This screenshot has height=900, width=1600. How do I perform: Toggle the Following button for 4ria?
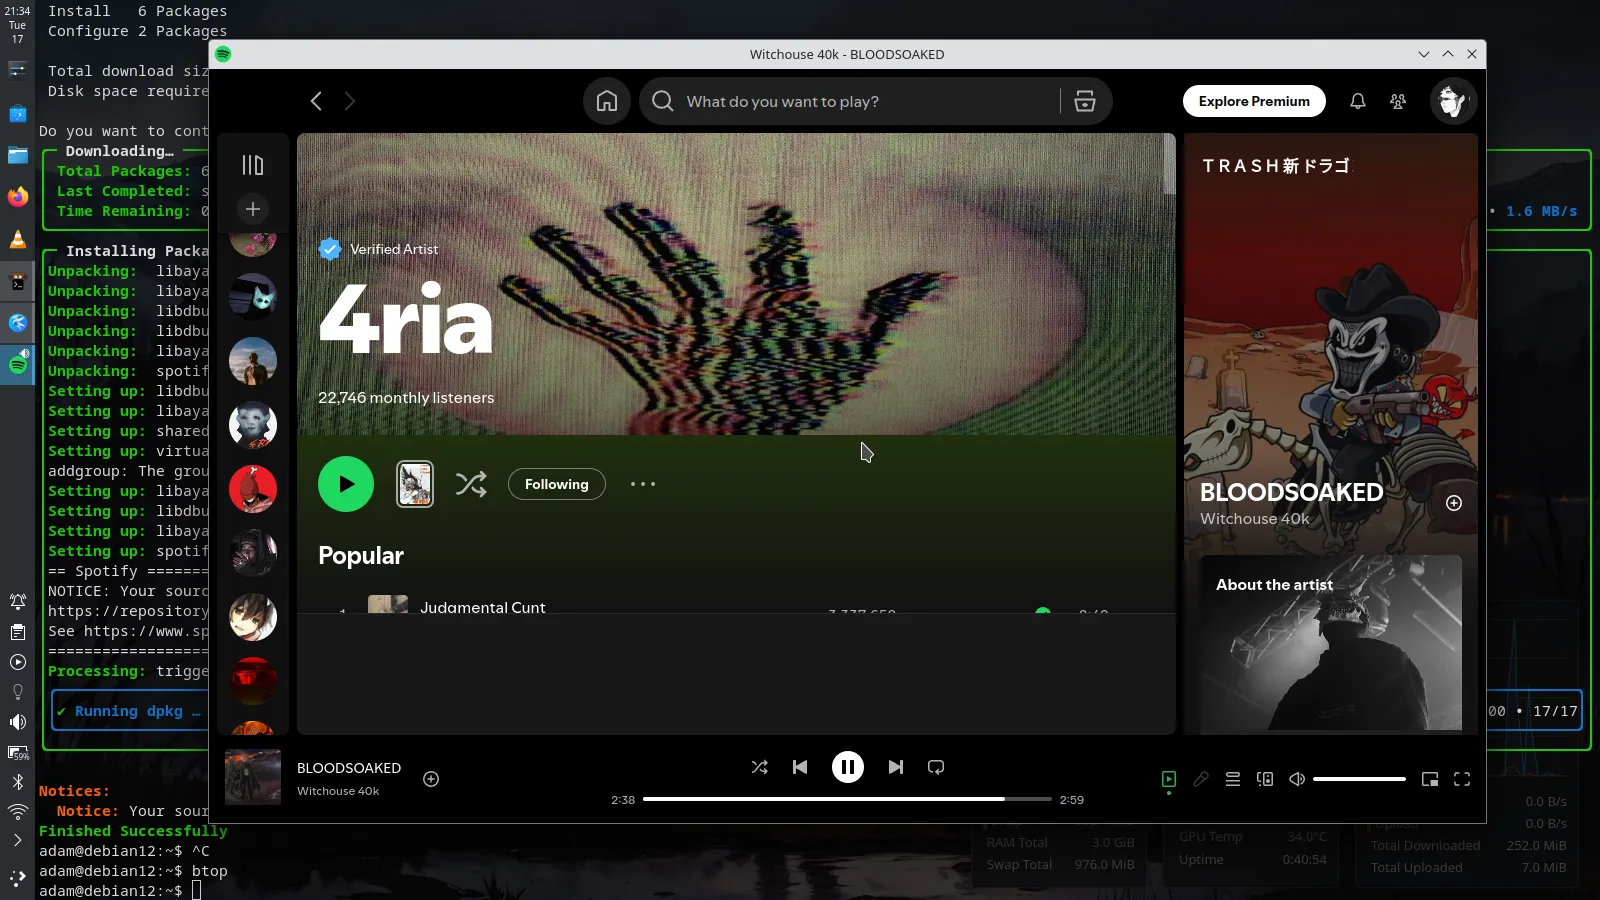click(x=557, y=484)
